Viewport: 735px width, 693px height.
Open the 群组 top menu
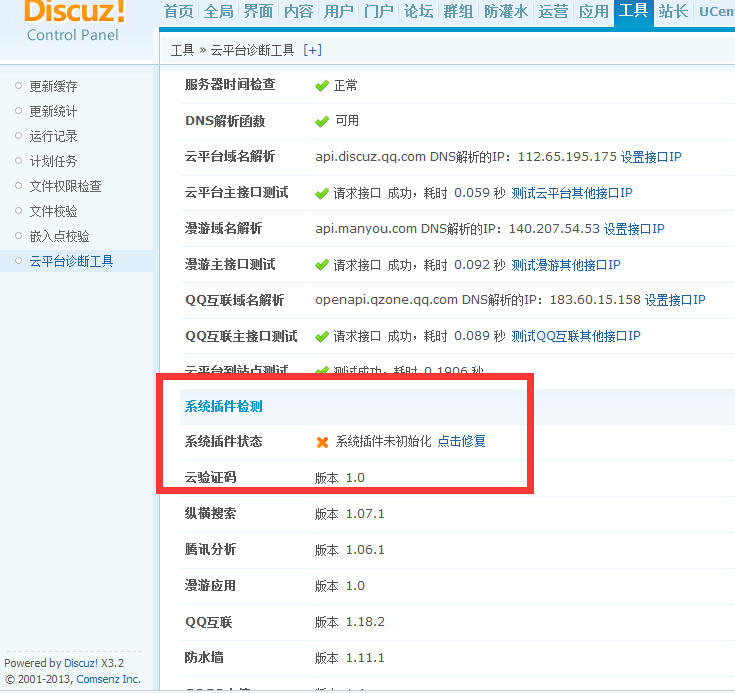point(458,11)
